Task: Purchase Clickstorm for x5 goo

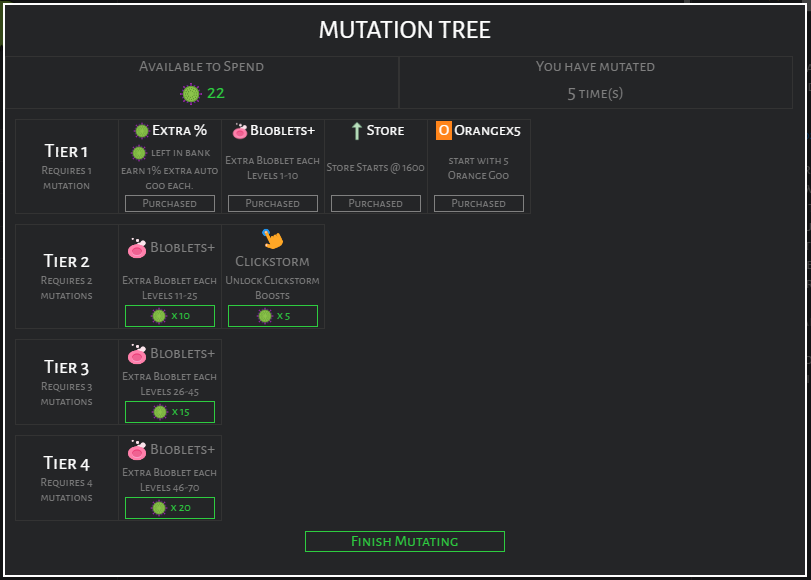Action: 273,316
